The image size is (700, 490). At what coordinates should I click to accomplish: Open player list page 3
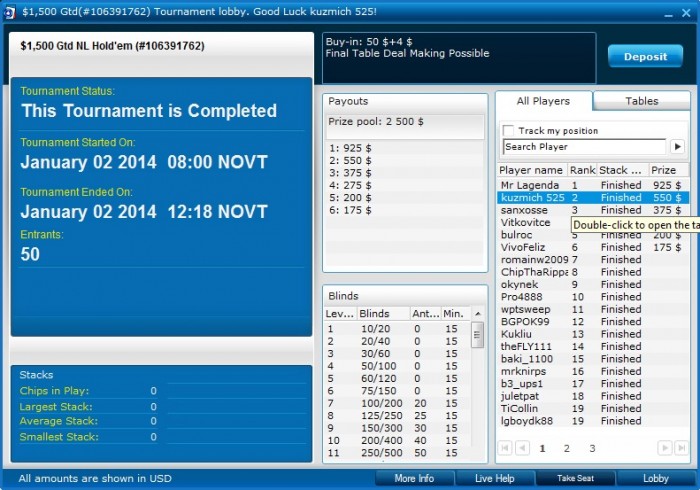tap(592, 448)
